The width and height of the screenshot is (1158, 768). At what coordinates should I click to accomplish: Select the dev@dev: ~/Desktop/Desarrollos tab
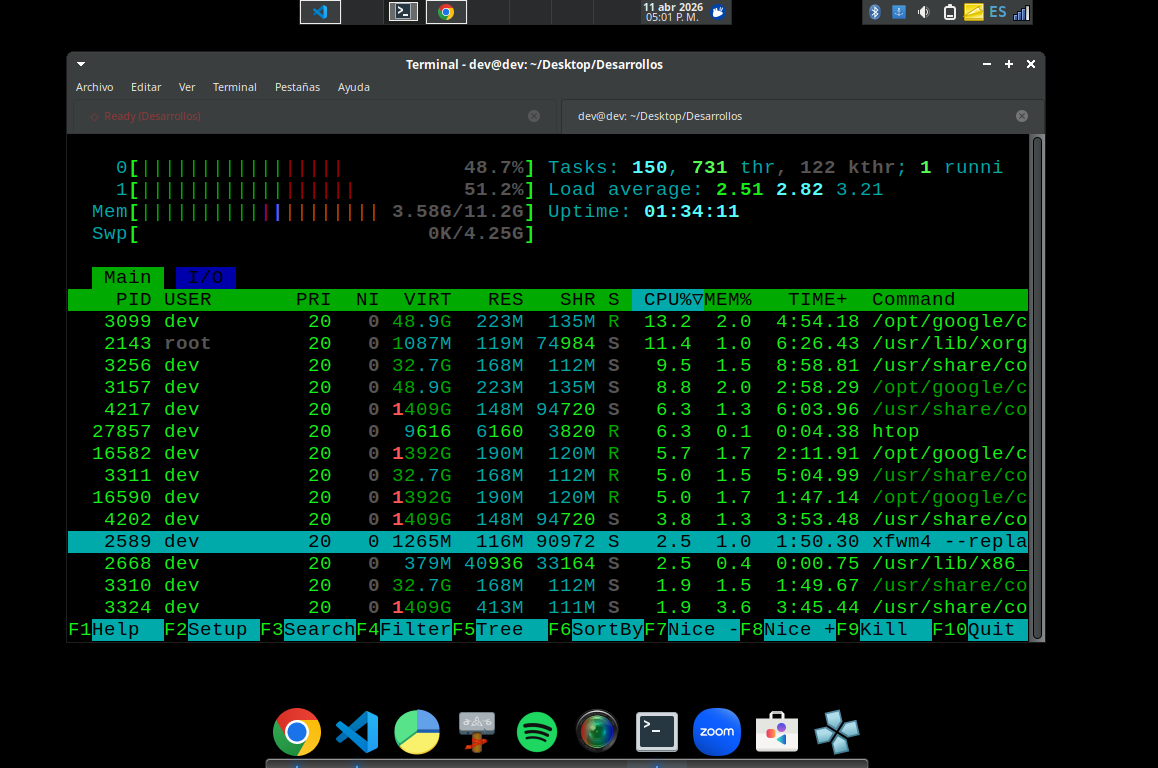tap(802, 116)
